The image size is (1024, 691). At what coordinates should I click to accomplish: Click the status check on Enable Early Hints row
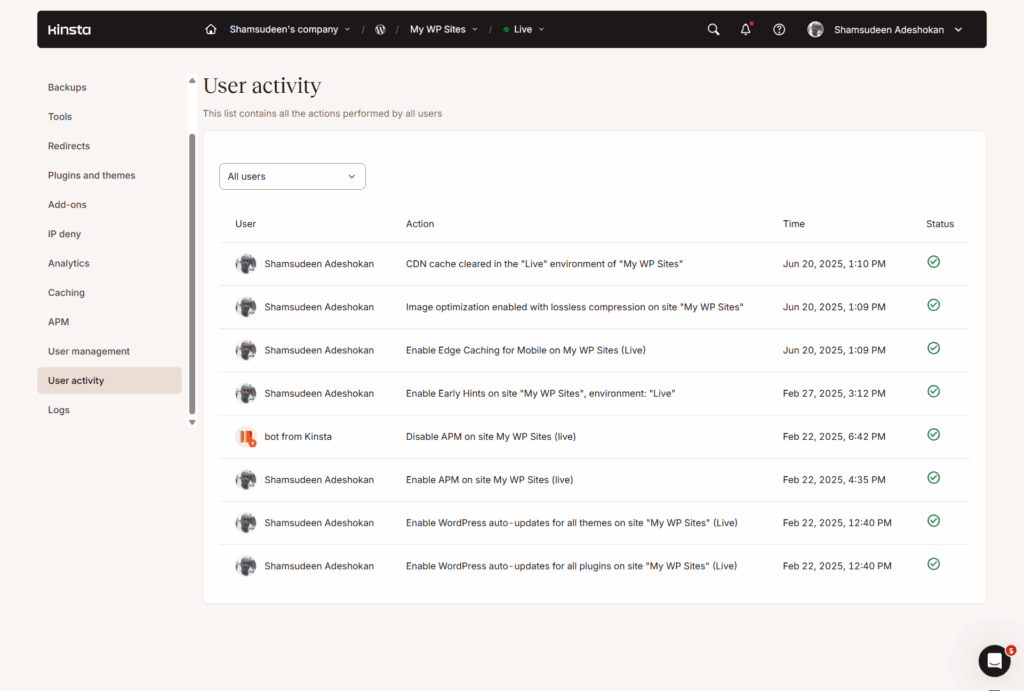pos(933,391)
